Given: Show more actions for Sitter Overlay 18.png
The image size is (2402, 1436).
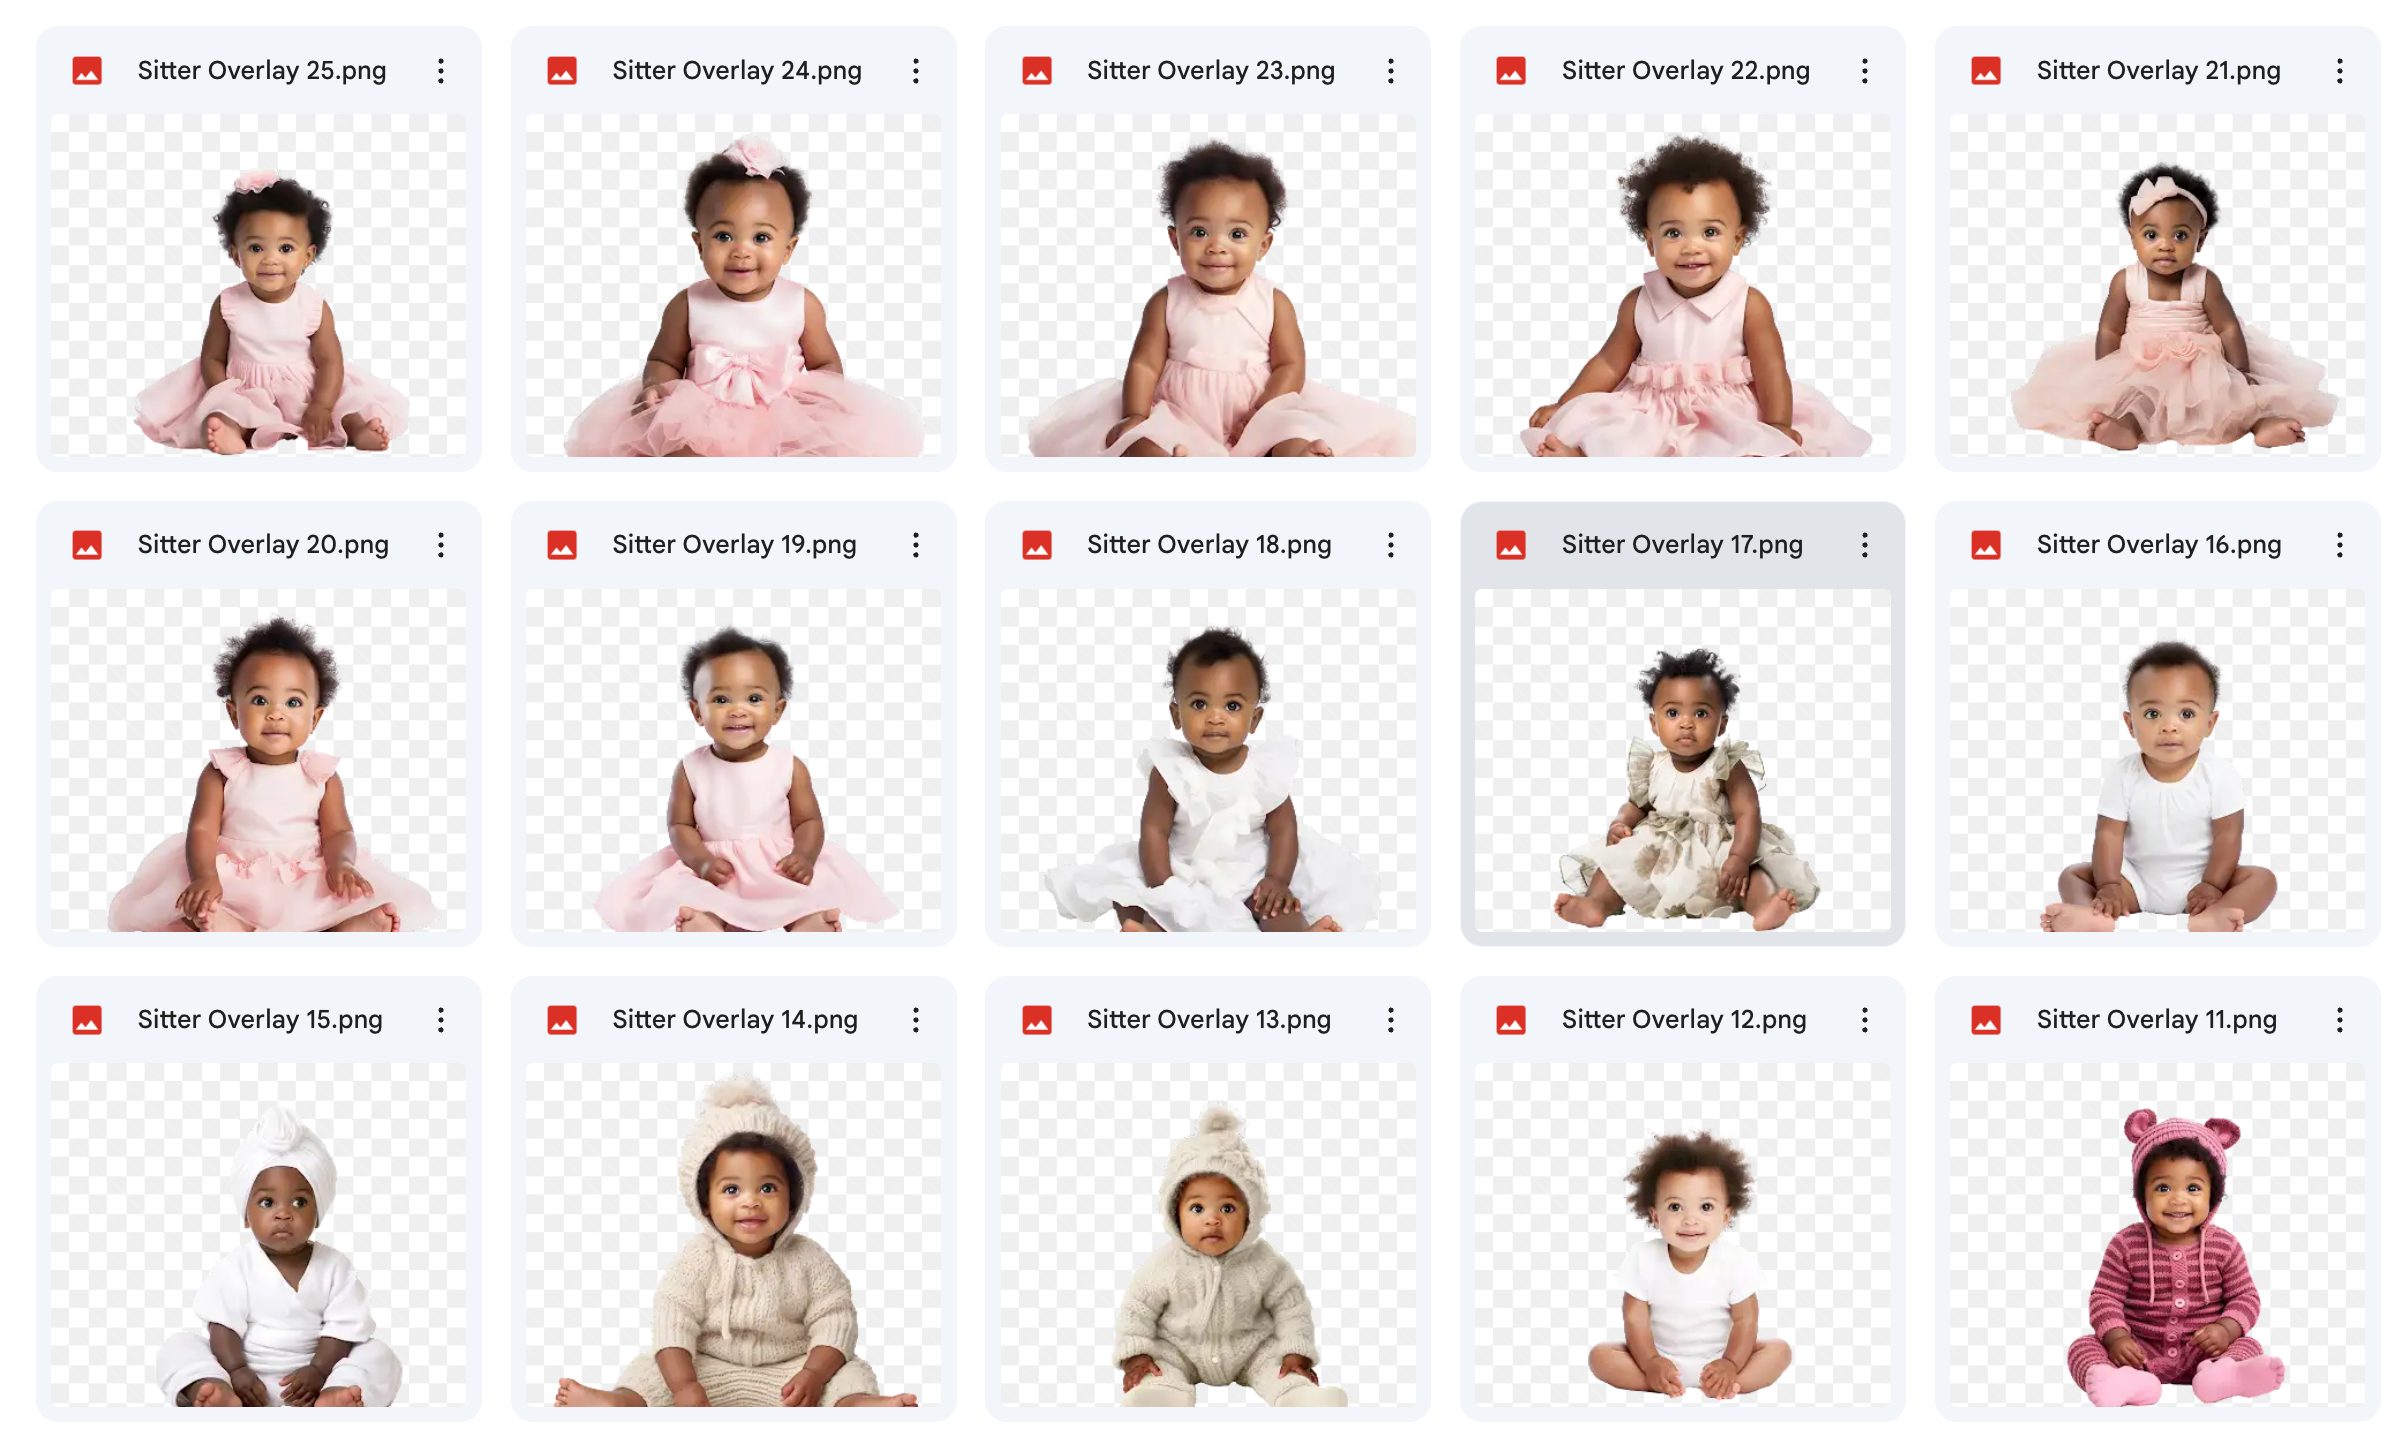Looking at the screenshot, I should [1390, 545].
